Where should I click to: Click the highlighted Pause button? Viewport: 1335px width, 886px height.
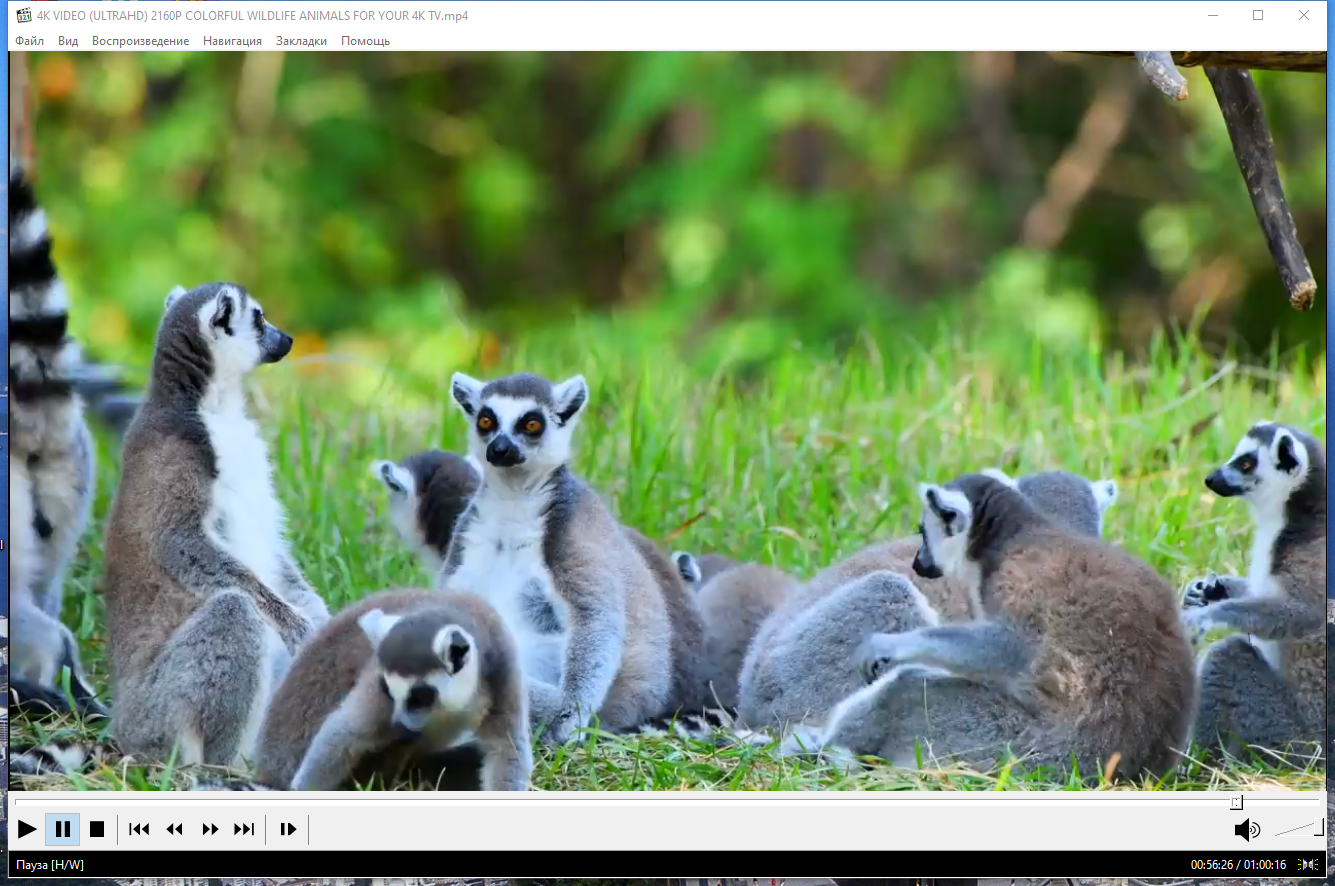click(x=62, y=829)
